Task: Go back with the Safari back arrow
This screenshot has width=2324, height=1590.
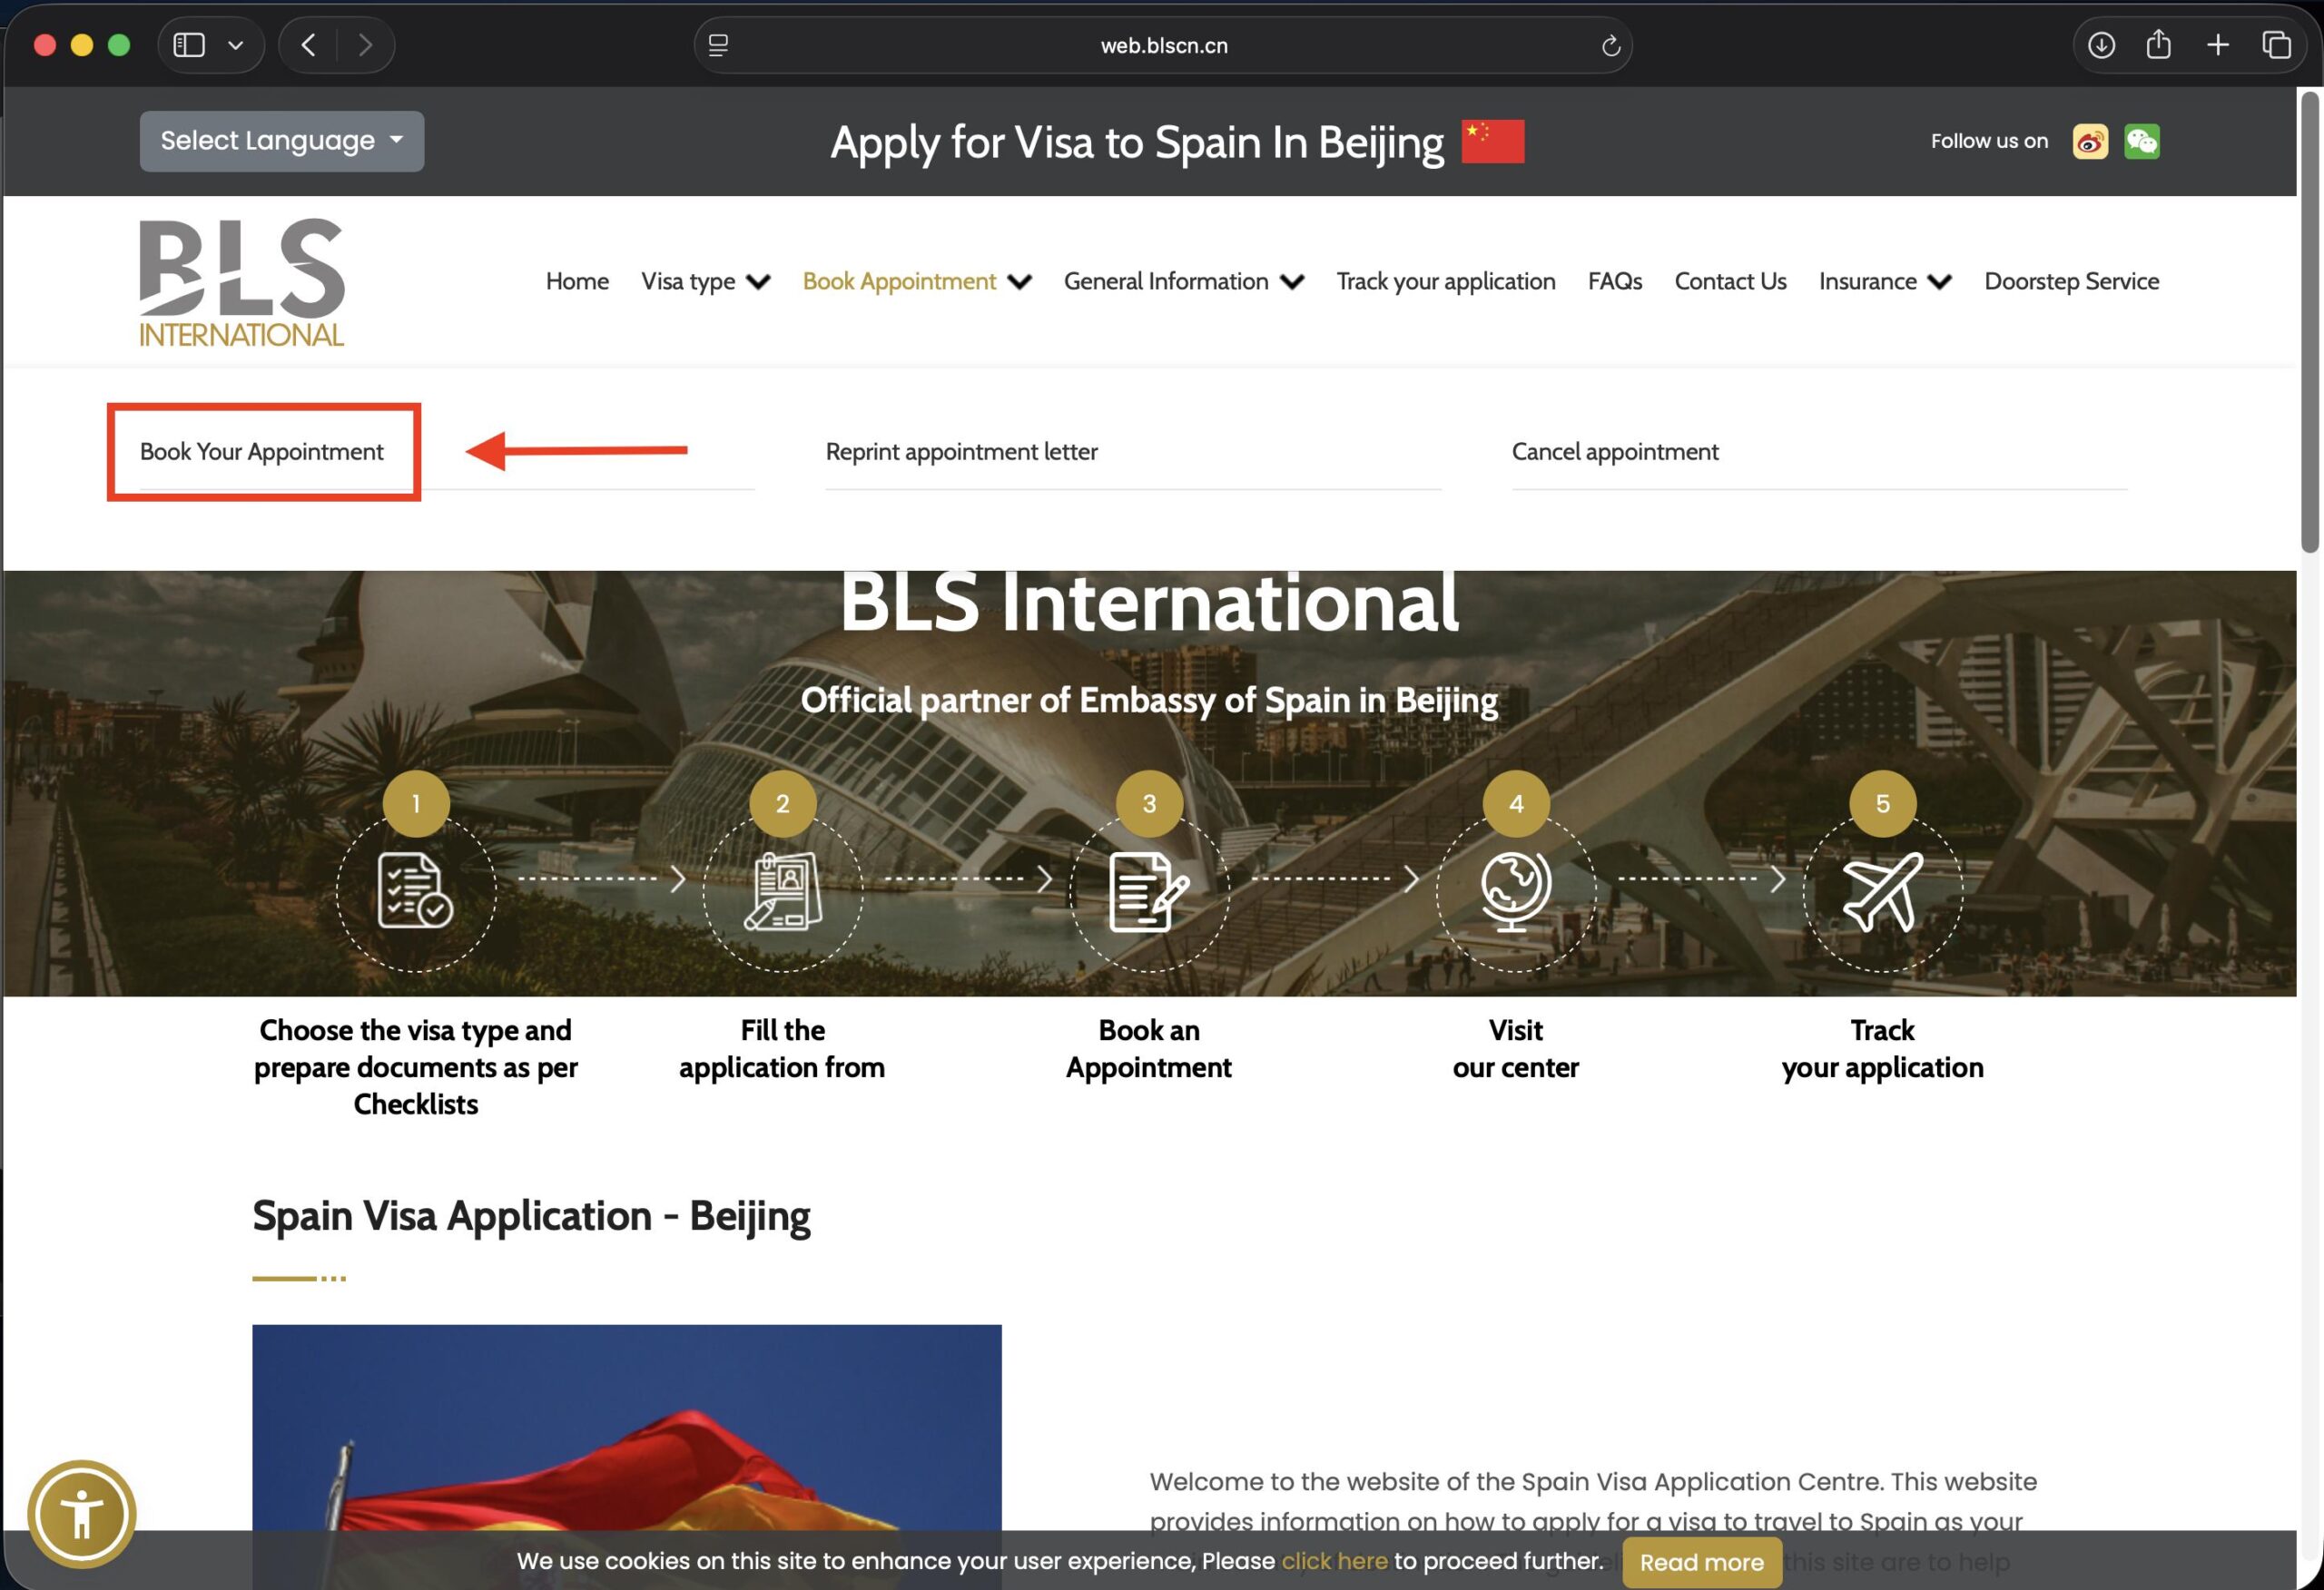Action: [309, 45]
